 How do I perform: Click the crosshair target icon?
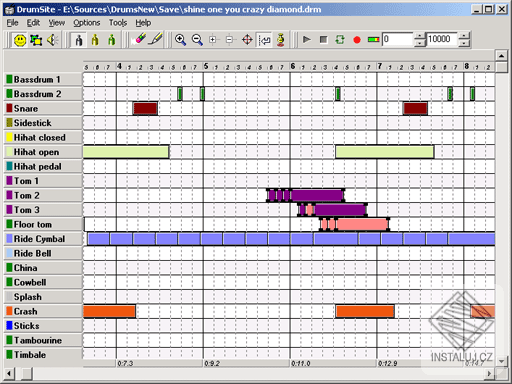(247, 40)
